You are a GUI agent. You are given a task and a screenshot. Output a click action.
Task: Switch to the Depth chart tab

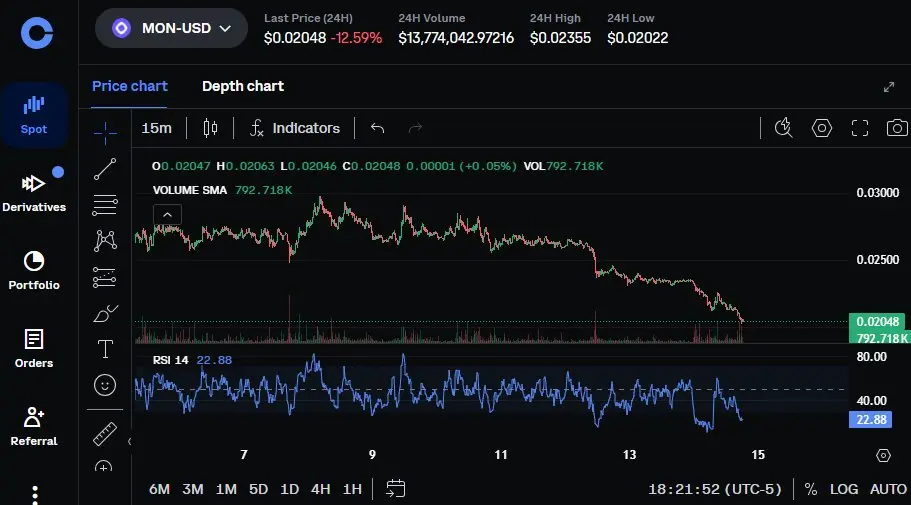point(243,86)
